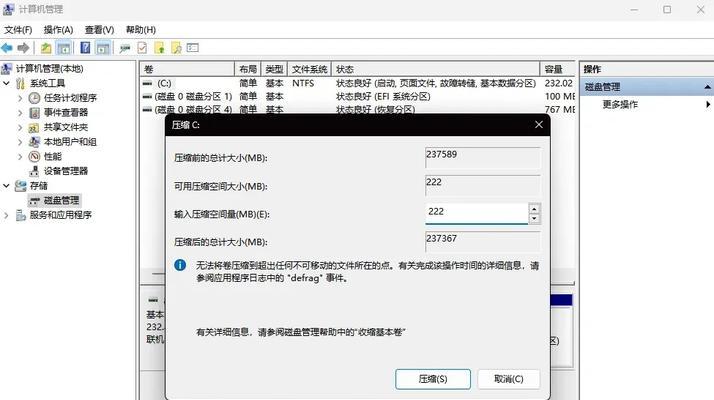This screenshot has width=714, height=400.
Task: Click the checkmark document toolbar icon
Action: (x=142, y=48)
